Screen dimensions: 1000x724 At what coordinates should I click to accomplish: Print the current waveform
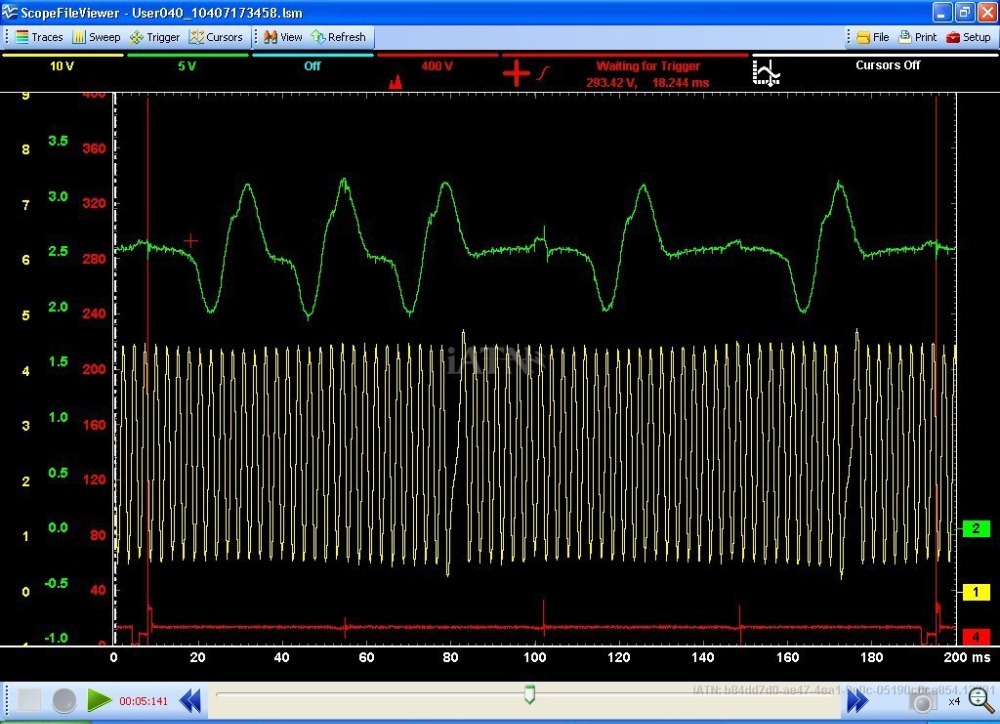pyautogui.click(x=917, y=37)
